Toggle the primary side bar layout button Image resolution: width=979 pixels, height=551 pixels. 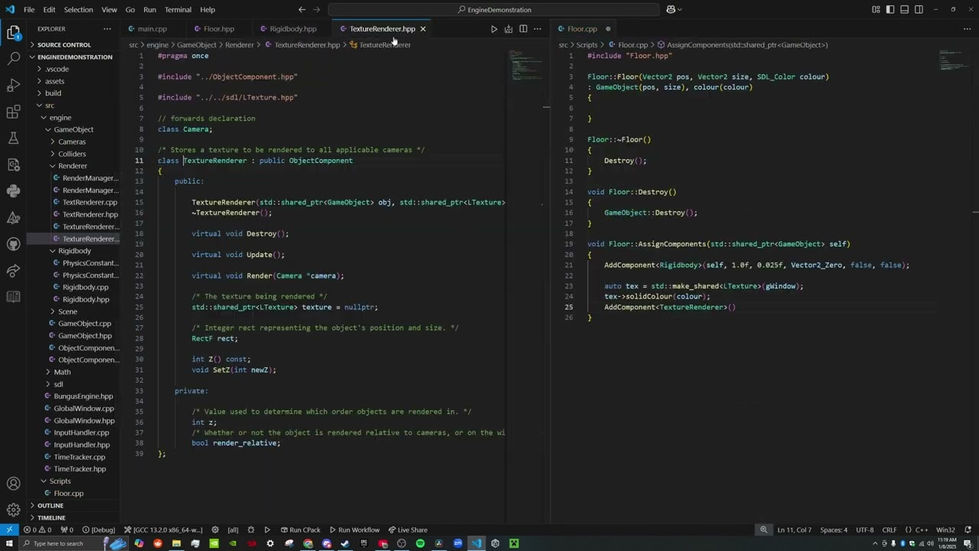890,9
